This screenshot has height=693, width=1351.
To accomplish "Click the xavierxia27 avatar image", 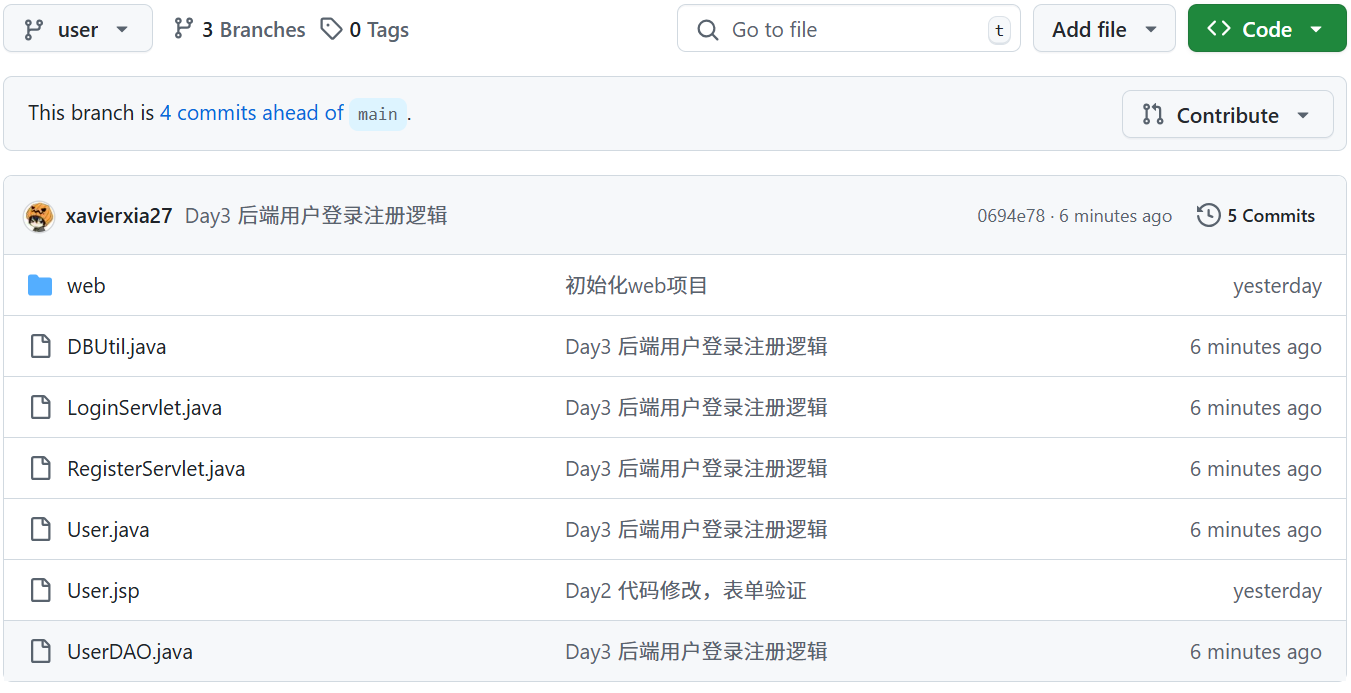I will (x=39, y=216).
